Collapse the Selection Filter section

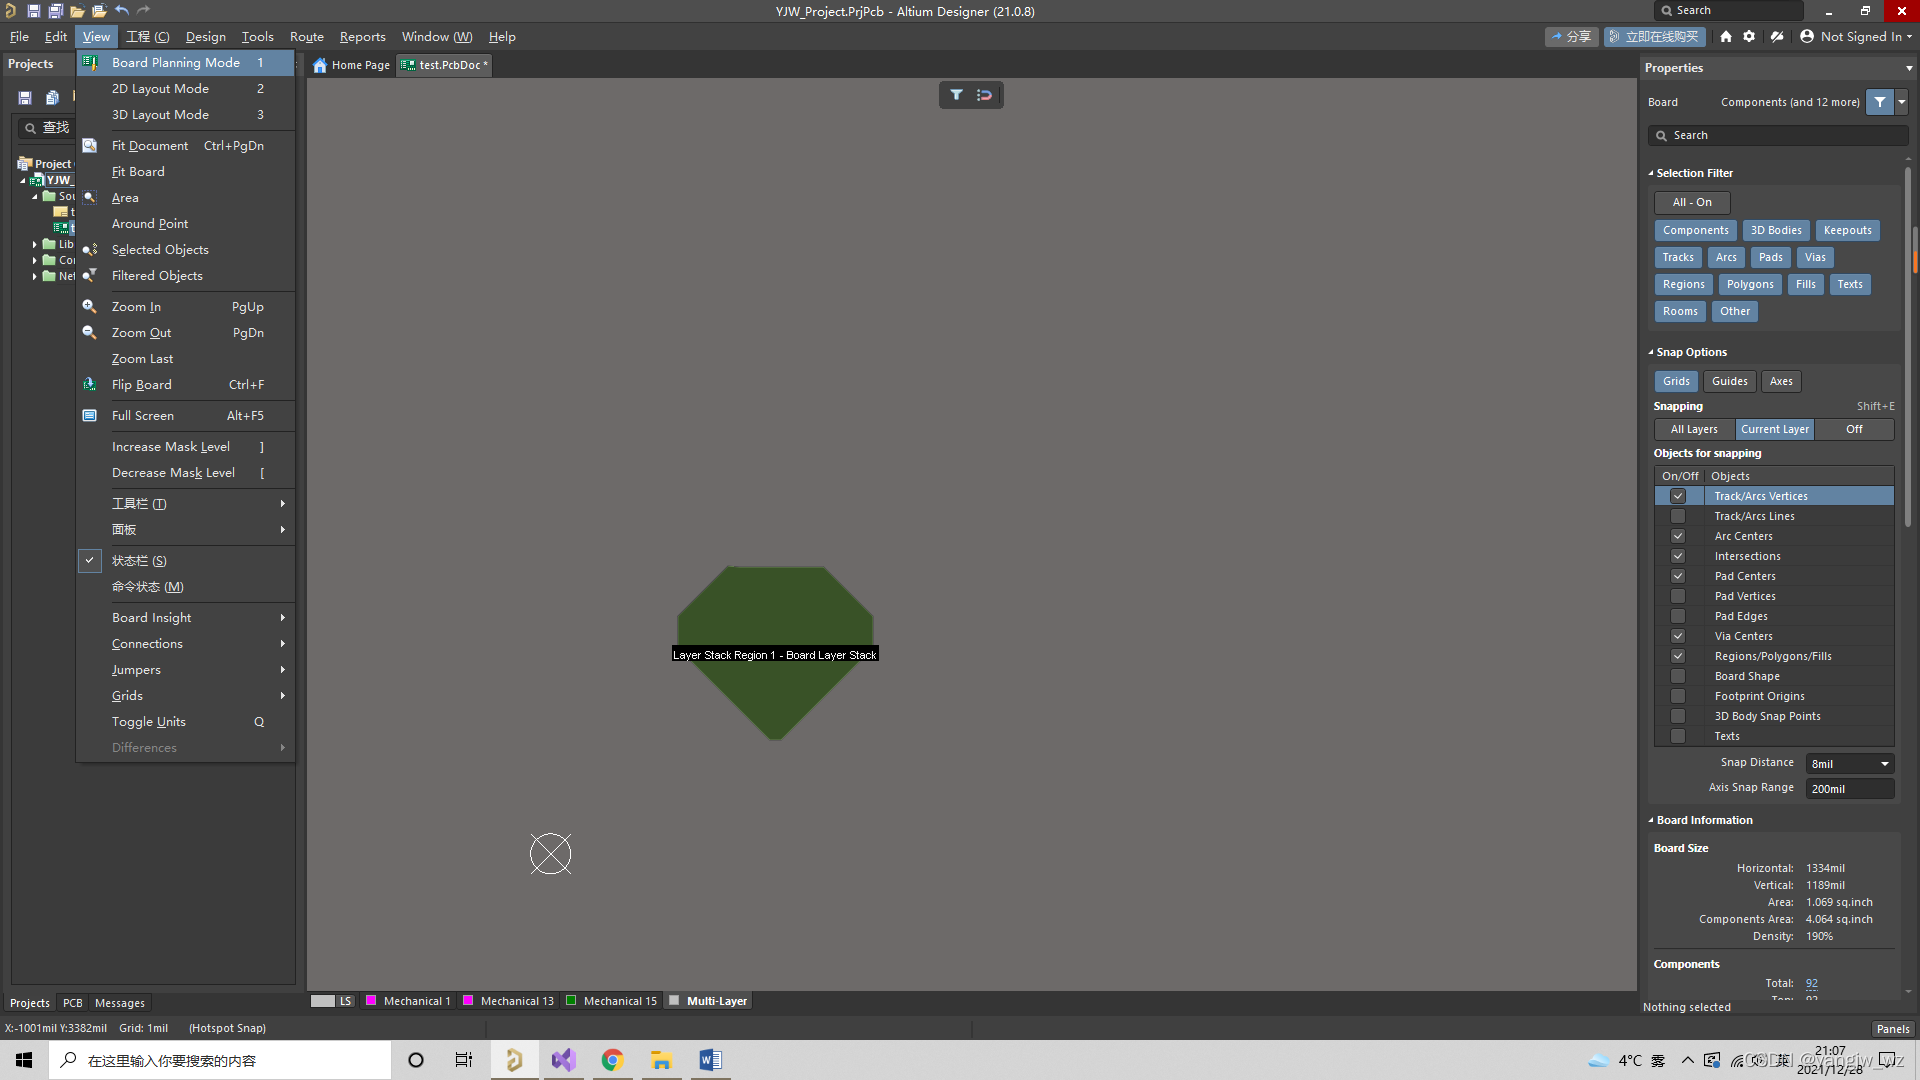point(1651,174)
